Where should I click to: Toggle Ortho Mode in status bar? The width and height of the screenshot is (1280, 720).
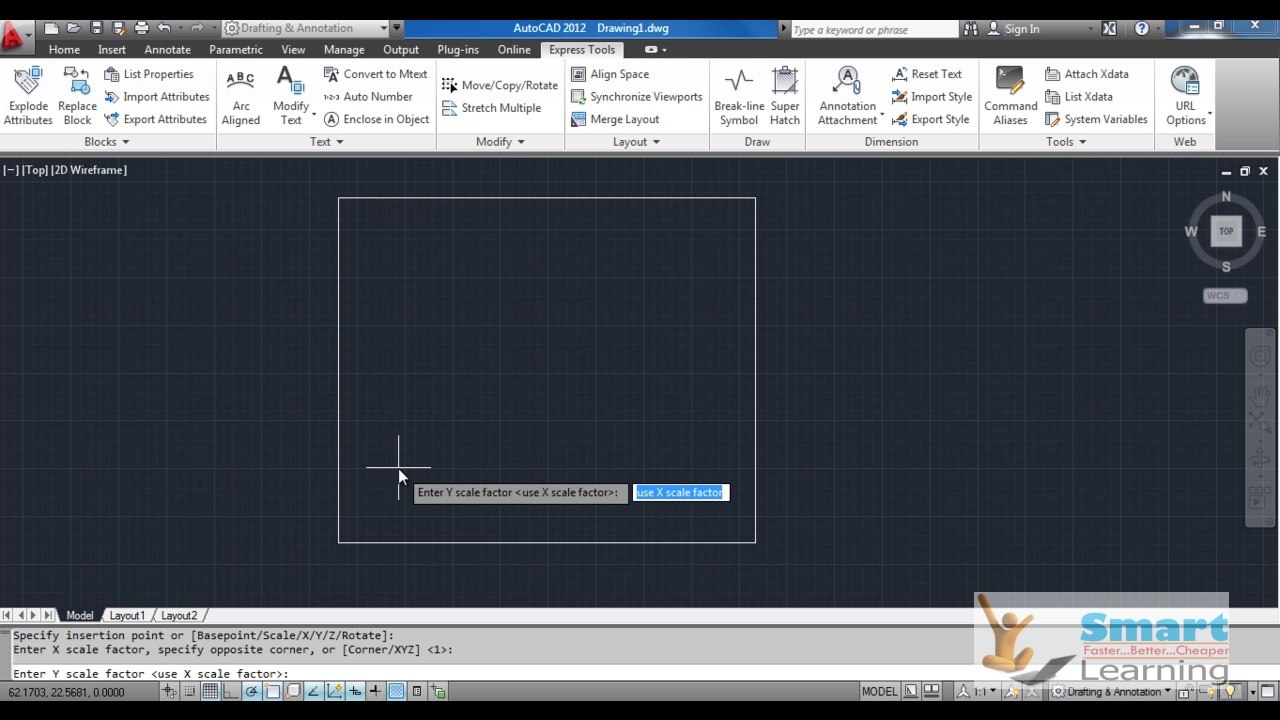coord(230,691)
